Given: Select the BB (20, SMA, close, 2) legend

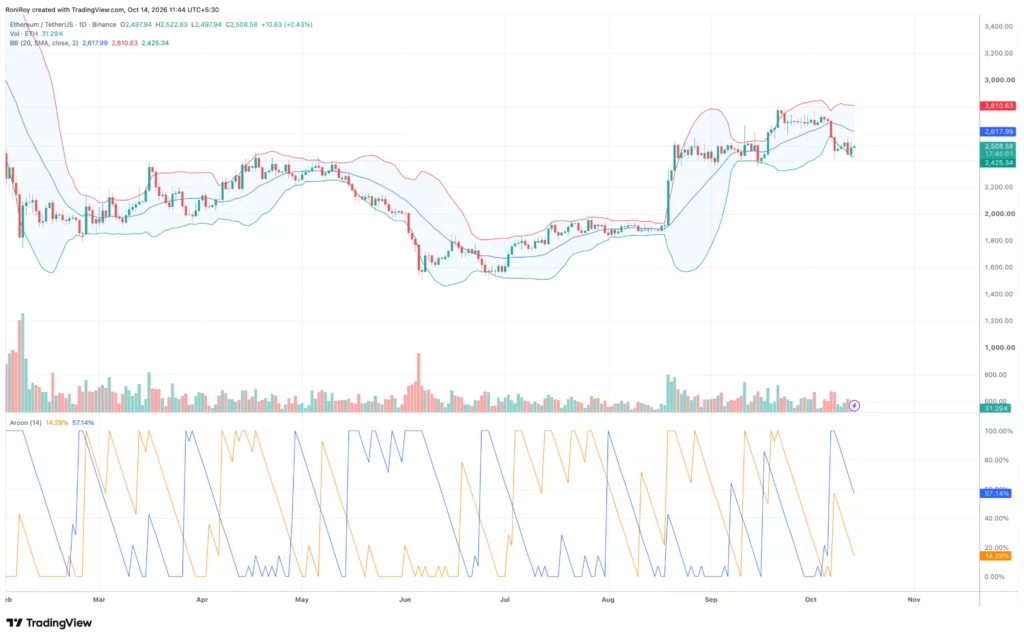Looking at the screenshot, I should pos(44,43).
